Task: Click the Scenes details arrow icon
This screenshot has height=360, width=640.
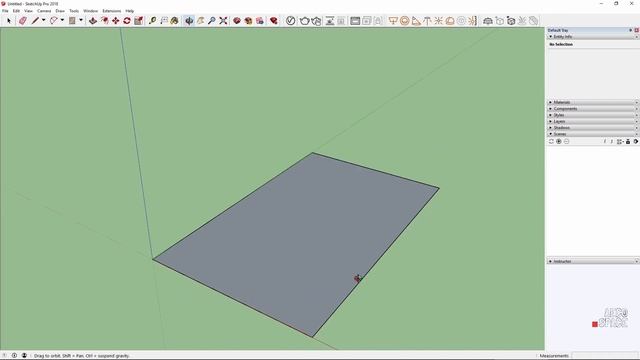Action: tap(636, 142)
